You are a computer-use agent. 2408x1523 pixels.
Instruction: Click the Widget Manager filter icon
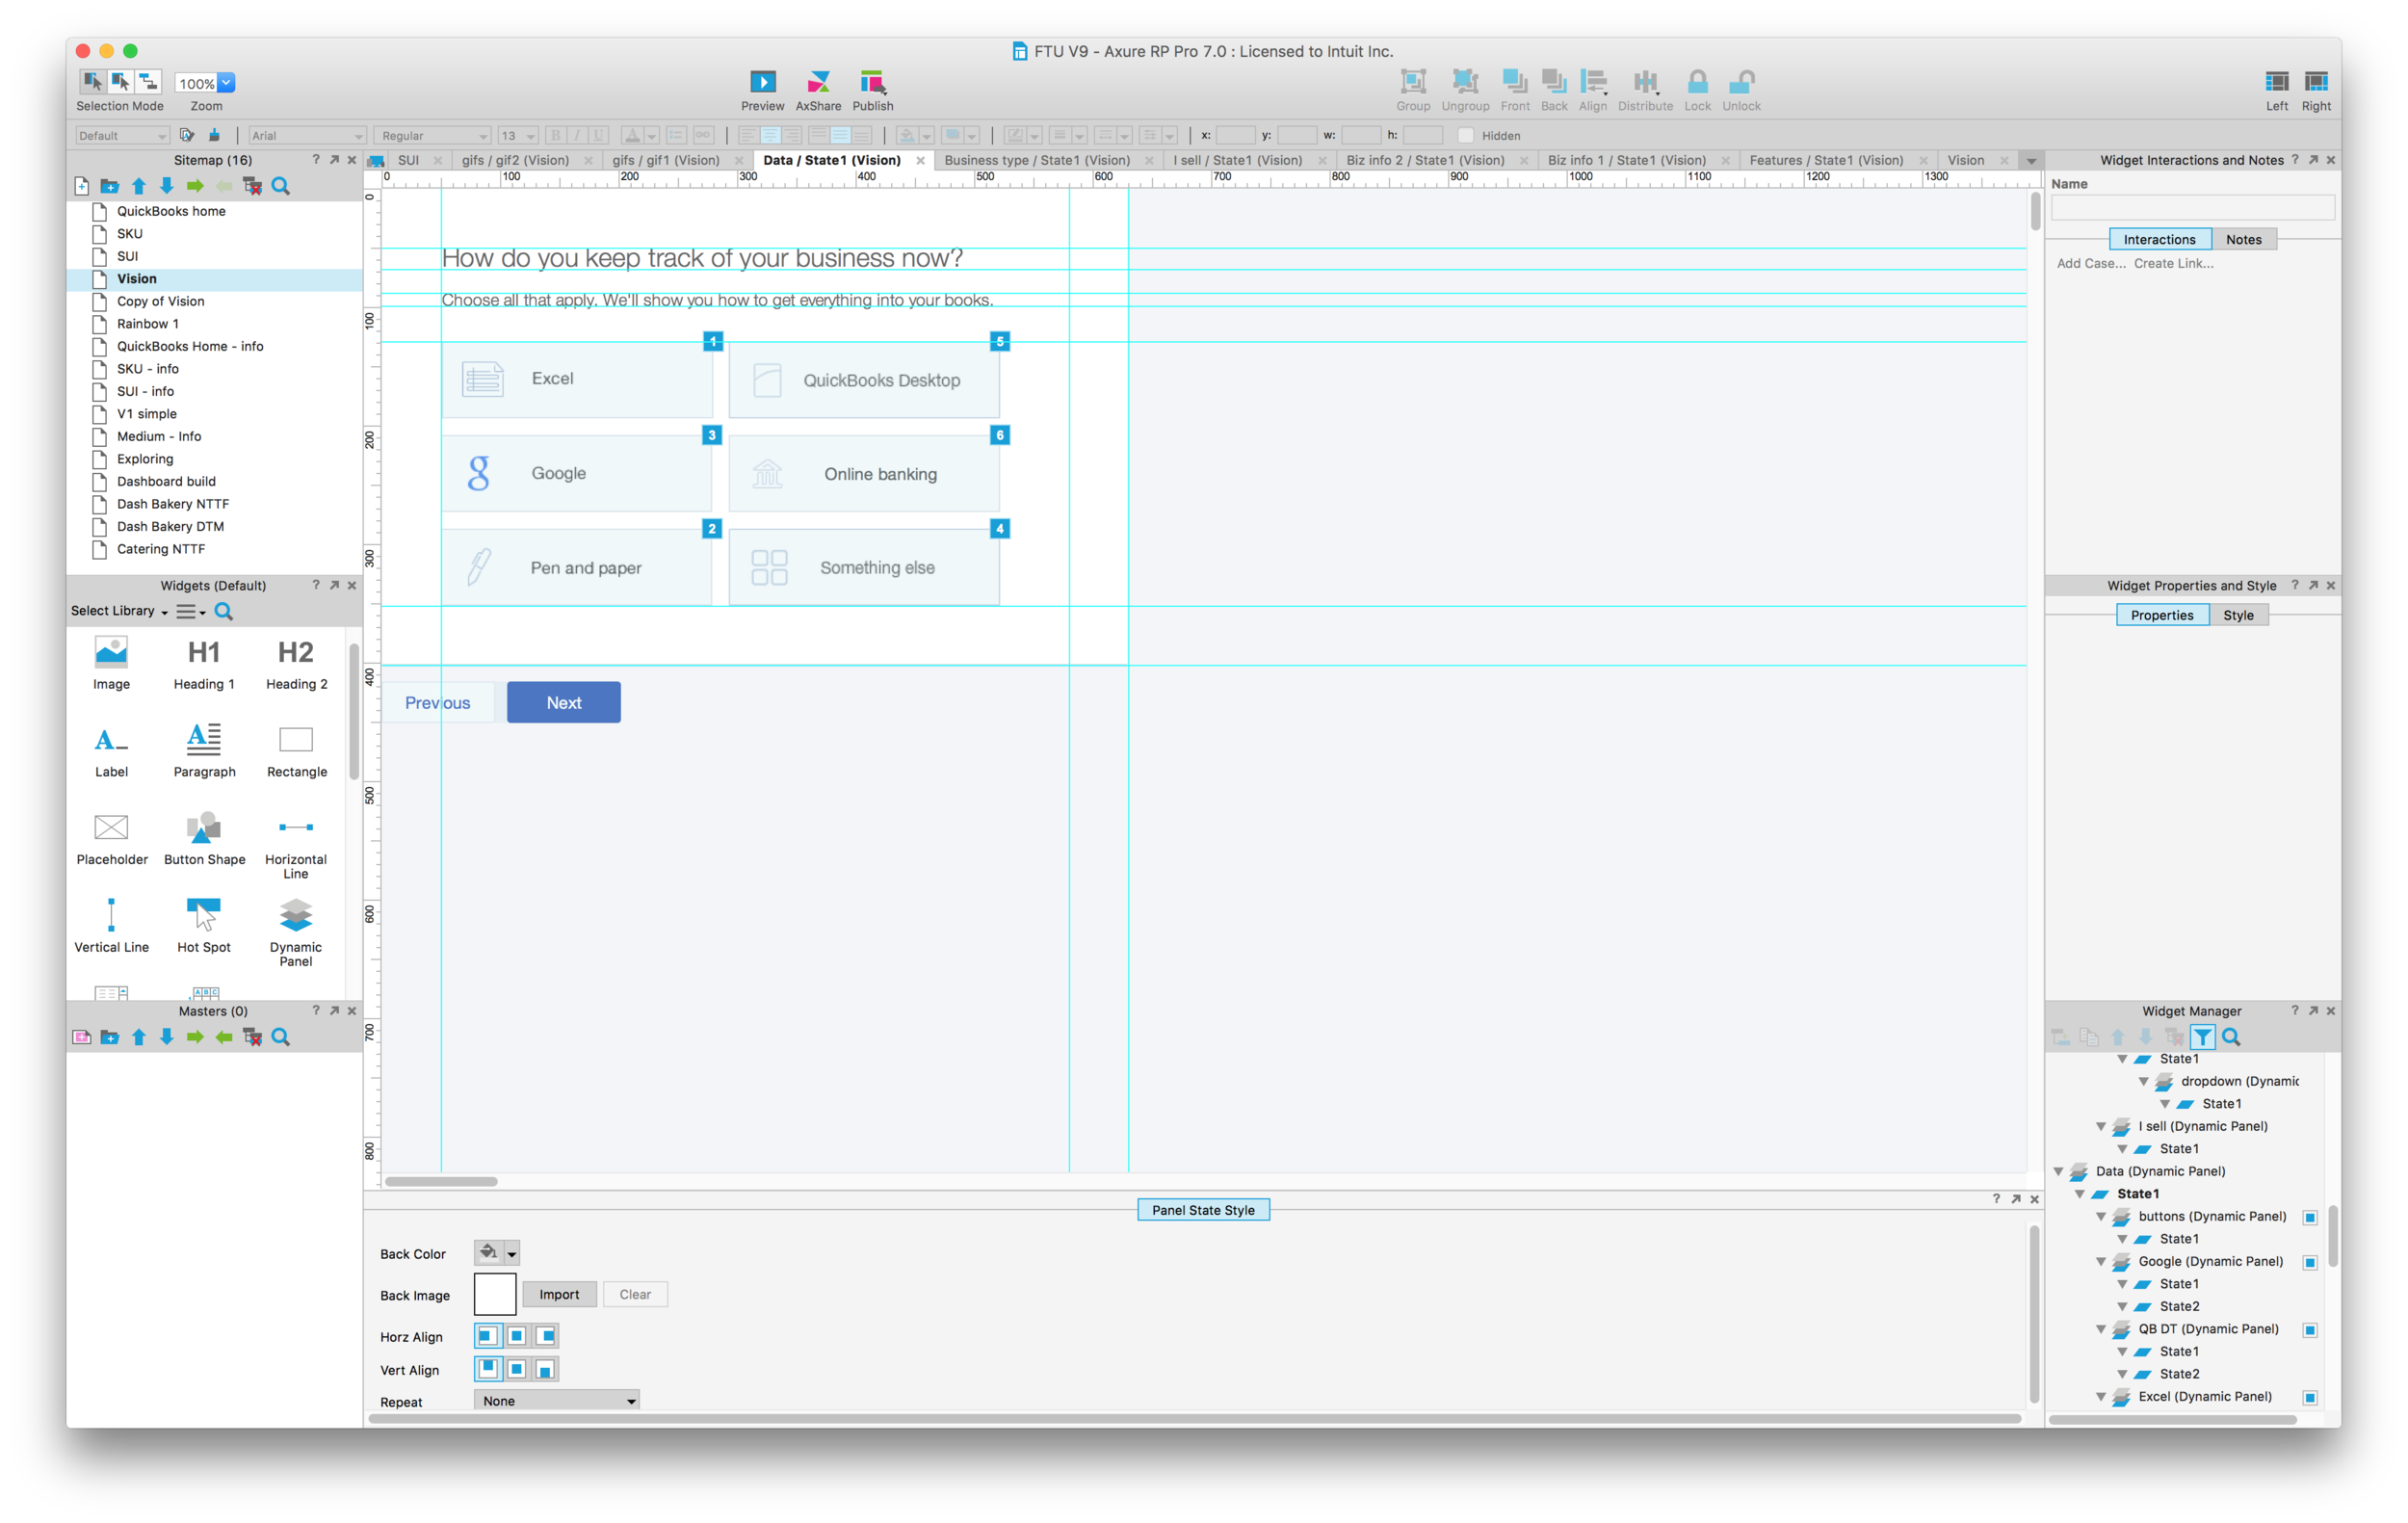(2202, 1037)
